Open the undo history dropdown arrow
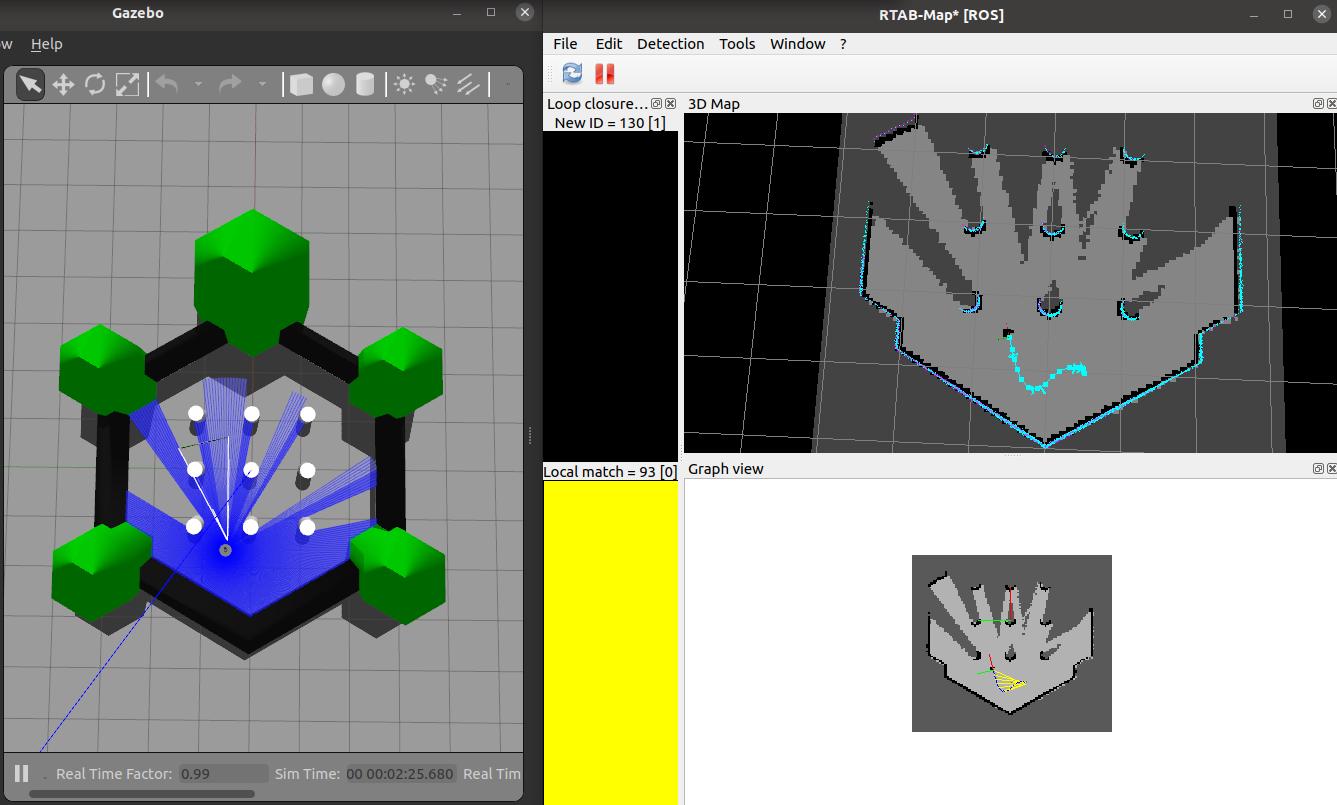The width and height of the screenshot is (1337, 805). pyautogui.click(x=198, y=85)
